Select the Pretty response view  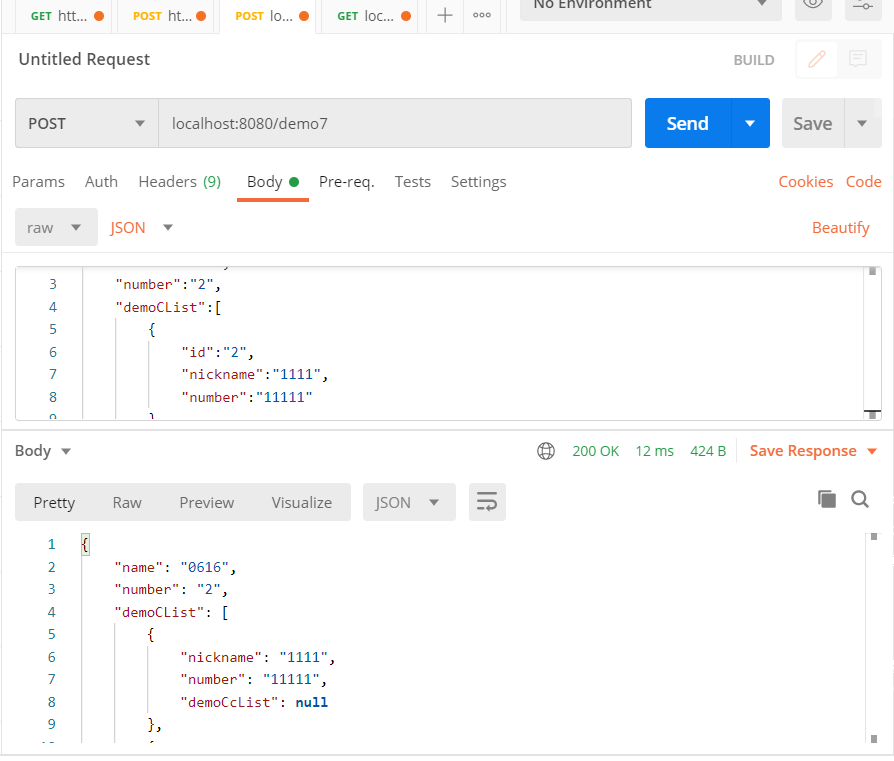[x=54, y=502]
